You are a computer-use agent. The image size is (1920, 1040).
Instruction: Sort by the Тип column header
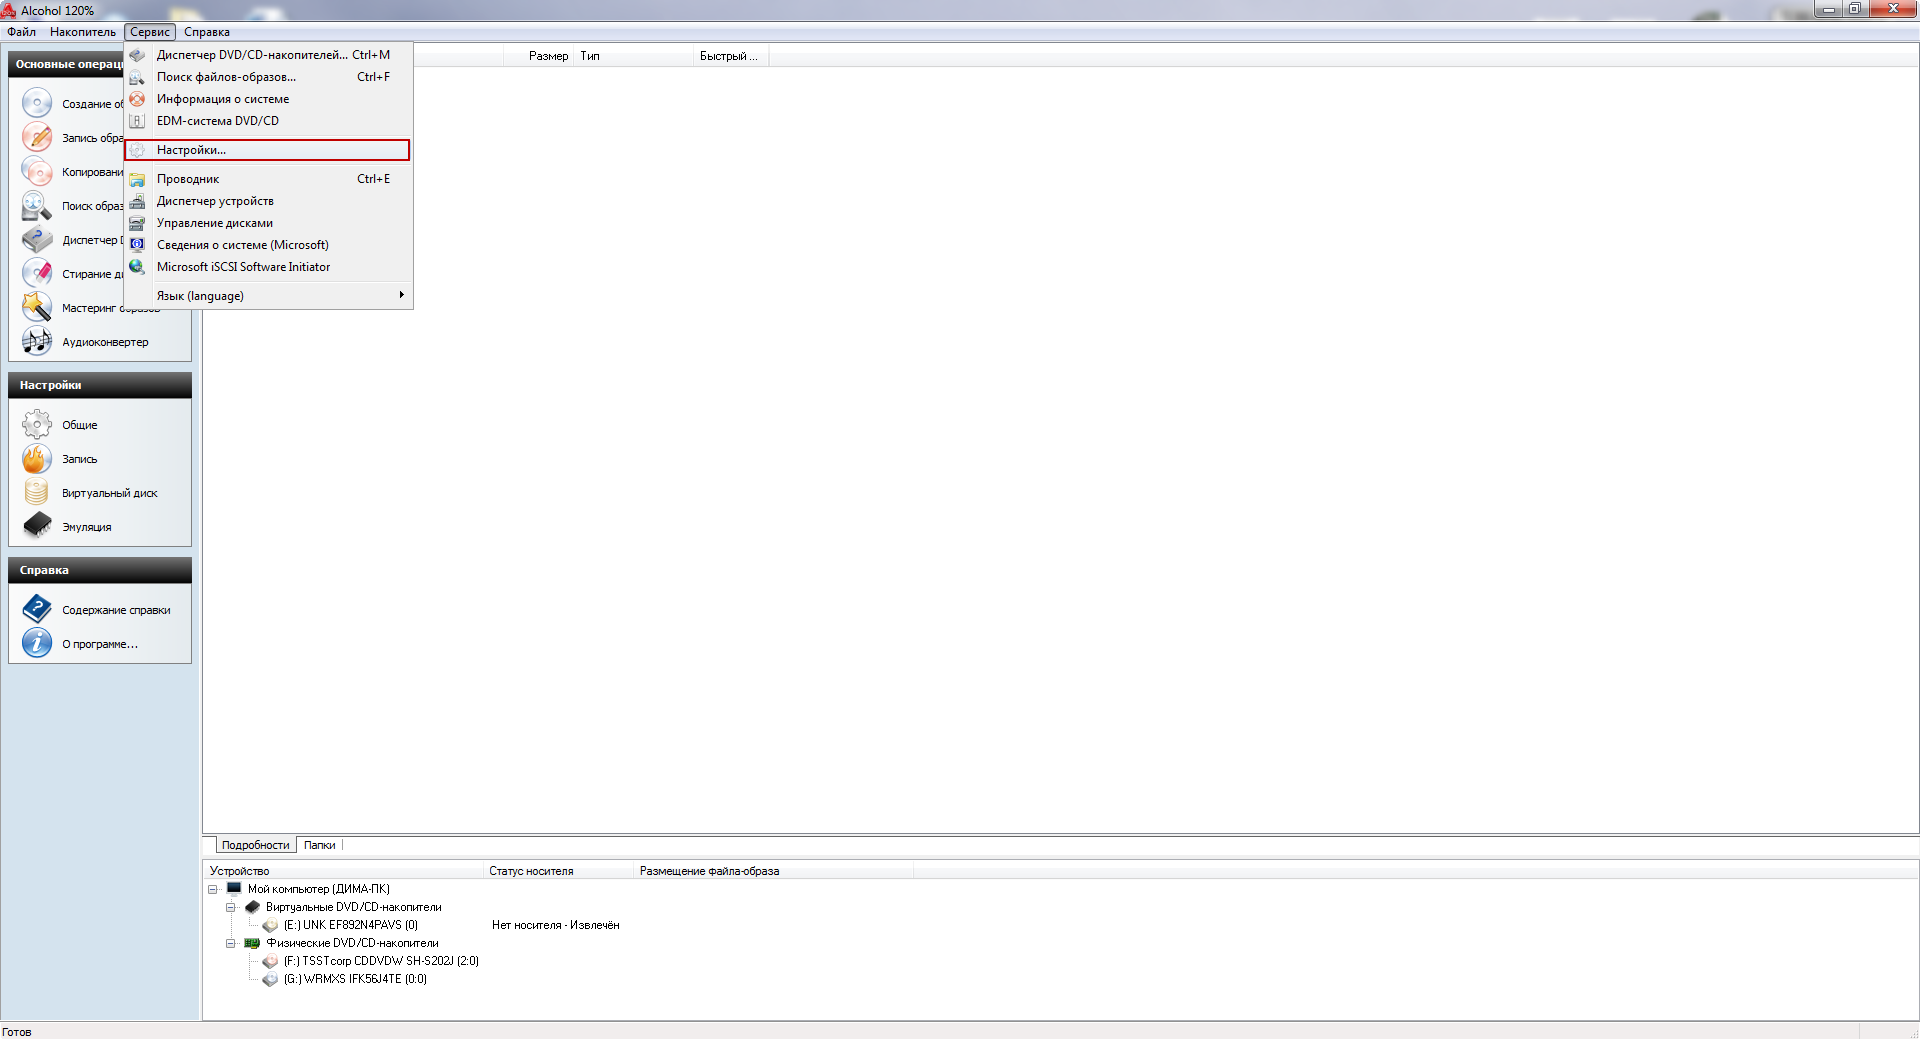[633, 56]
